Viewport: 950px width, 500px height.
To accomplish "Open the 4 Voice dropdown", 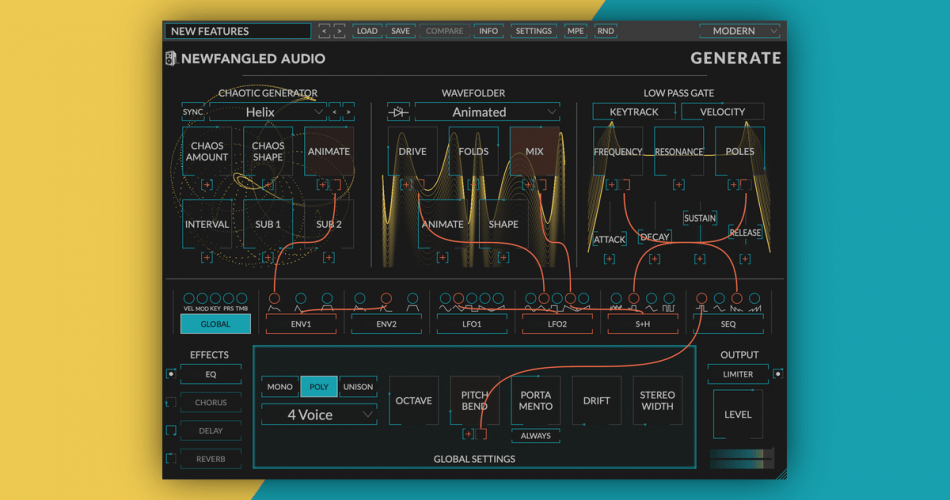I will (319, 415).
